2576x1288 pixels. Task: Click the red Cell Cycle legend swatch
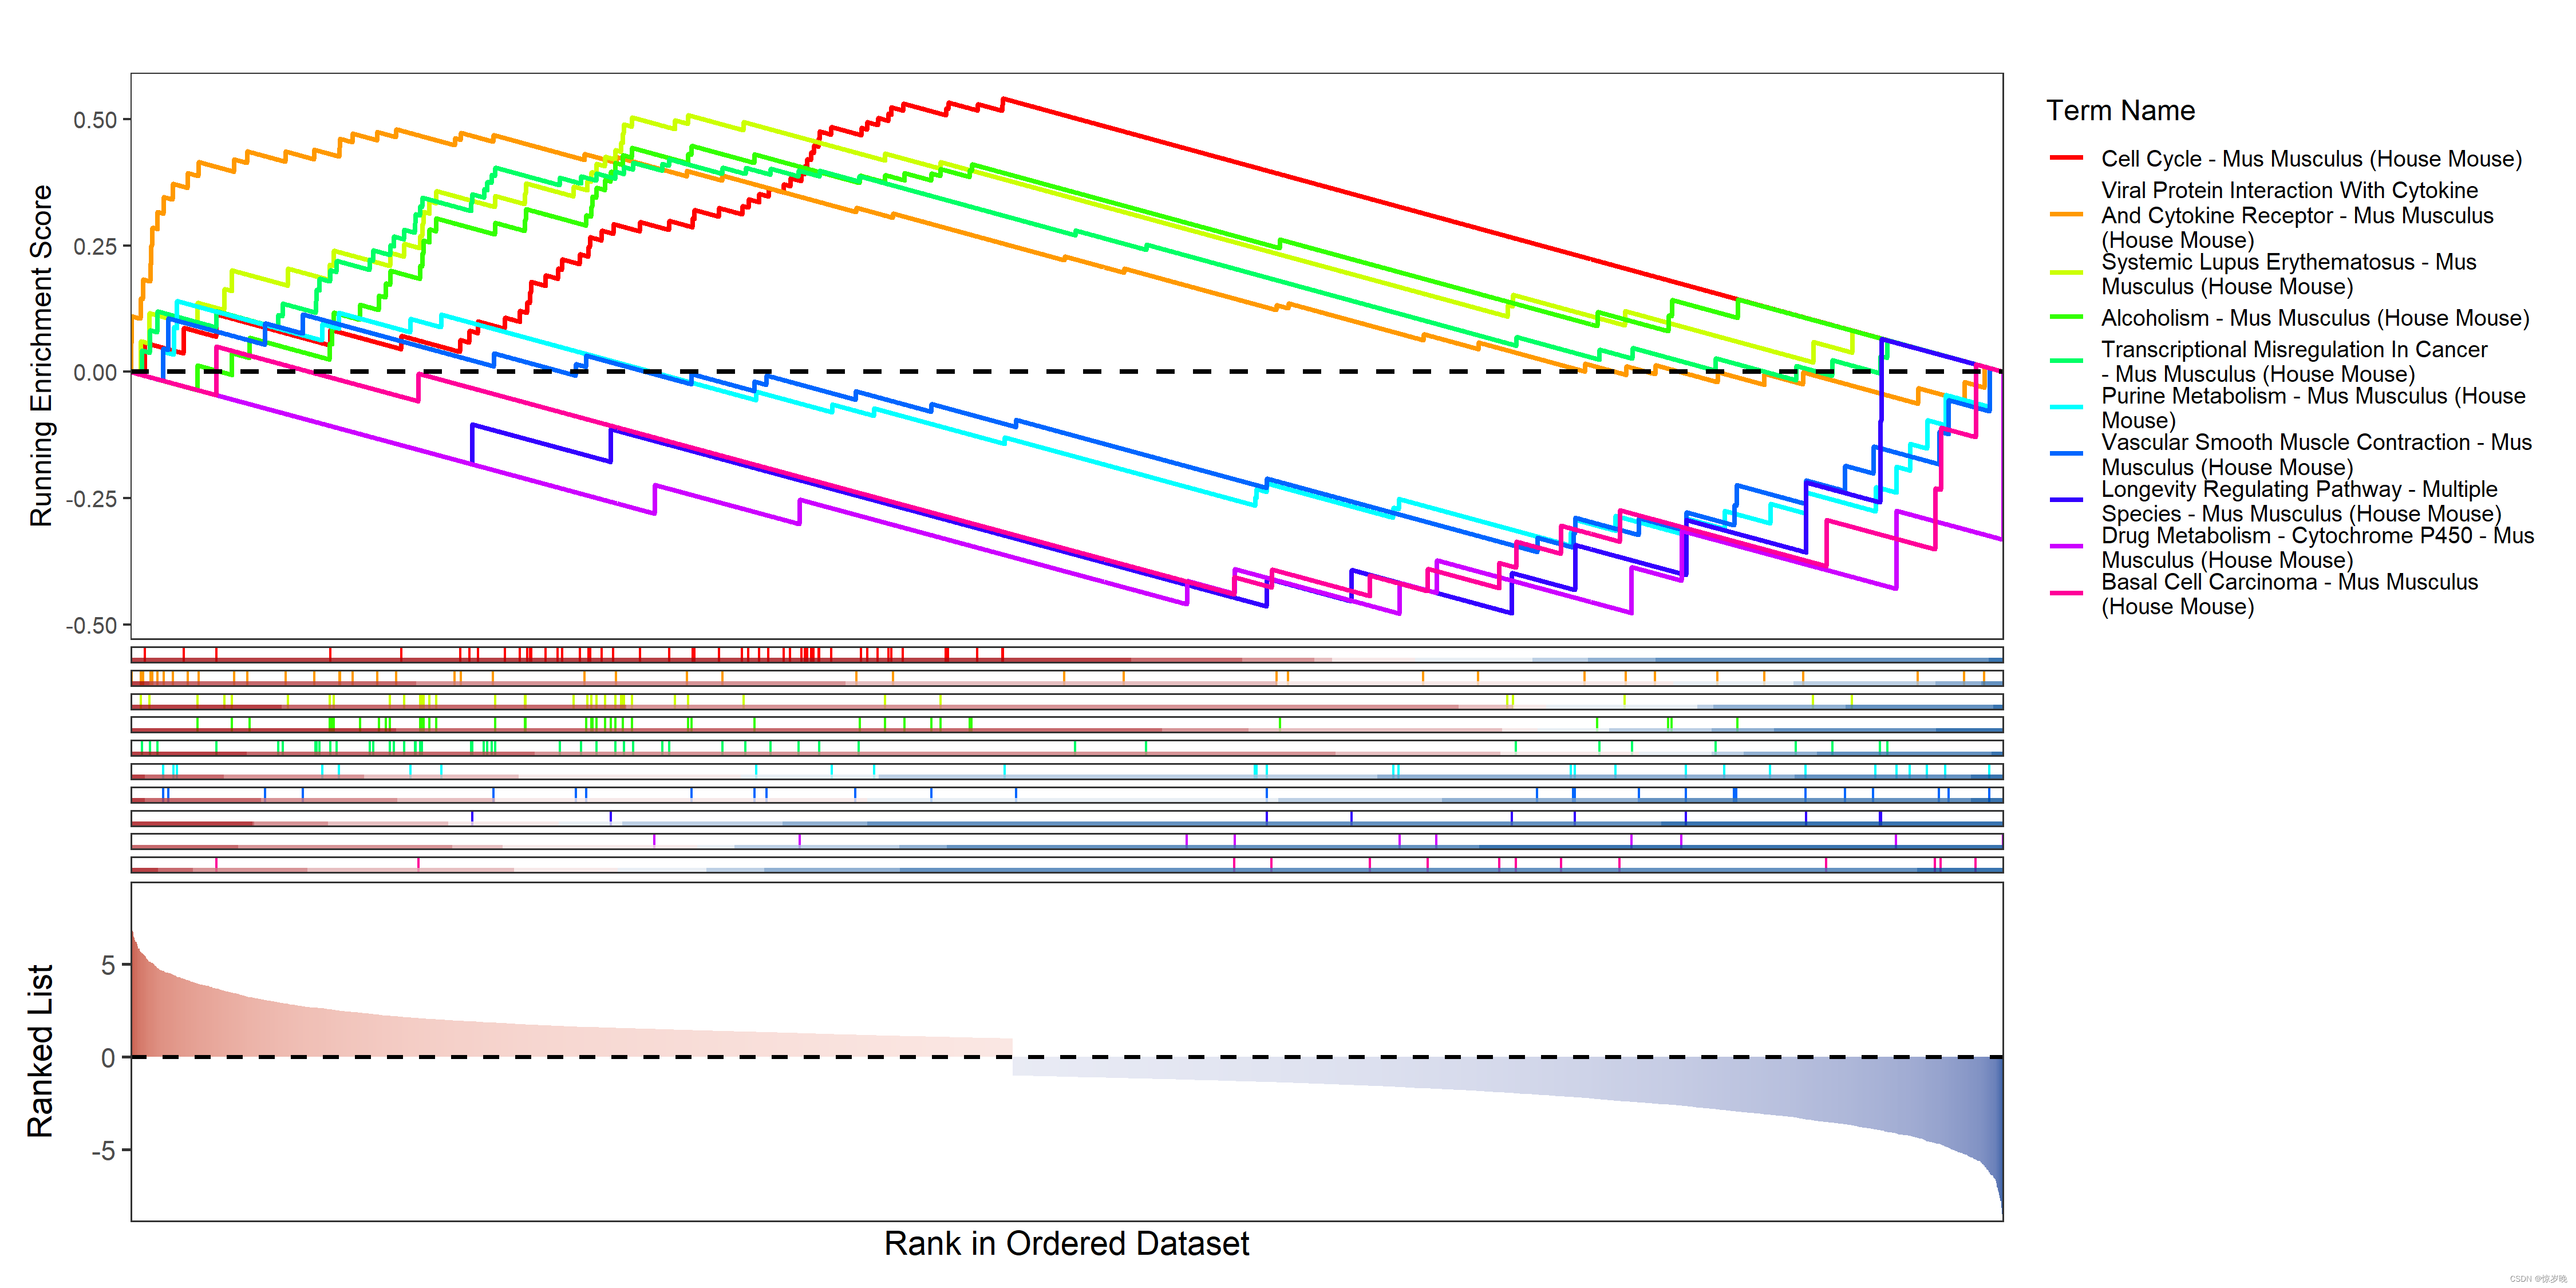2066,158
